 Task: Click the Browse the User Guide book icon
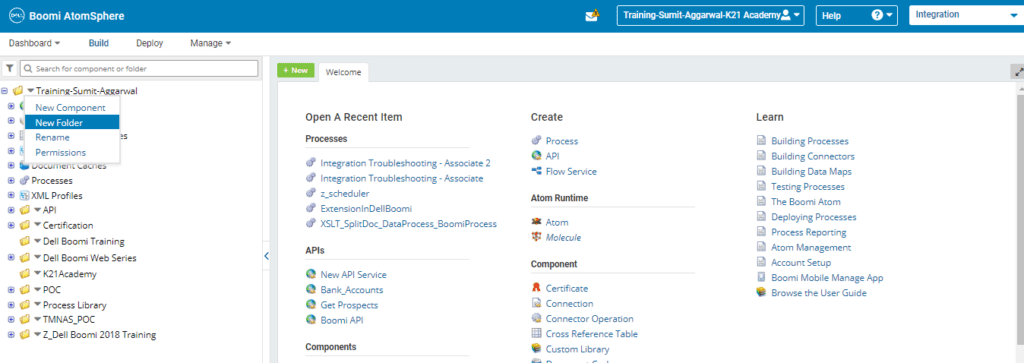tap(761, 292)
